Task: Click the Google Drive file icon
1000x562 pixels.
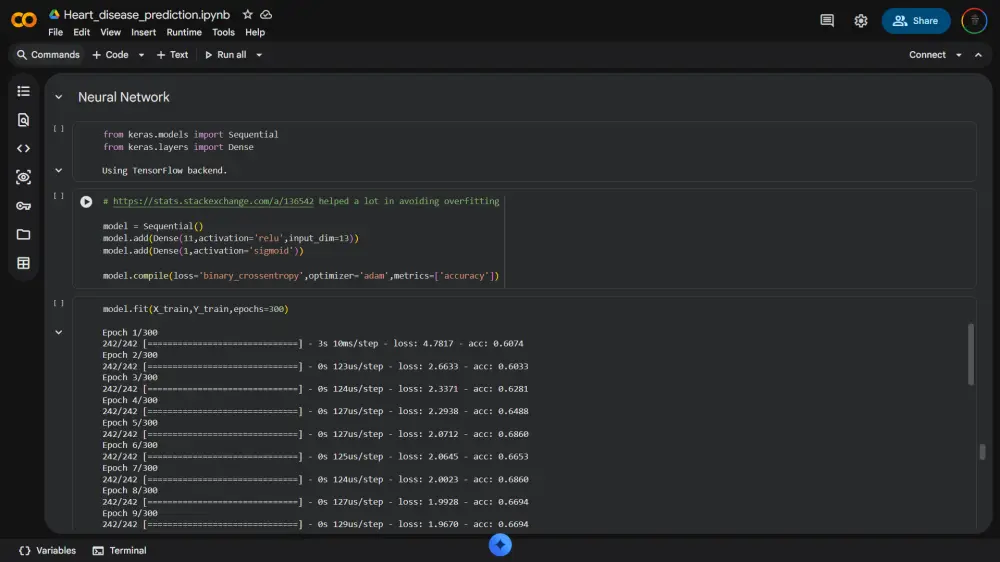Action: click(x=54, y=14)
